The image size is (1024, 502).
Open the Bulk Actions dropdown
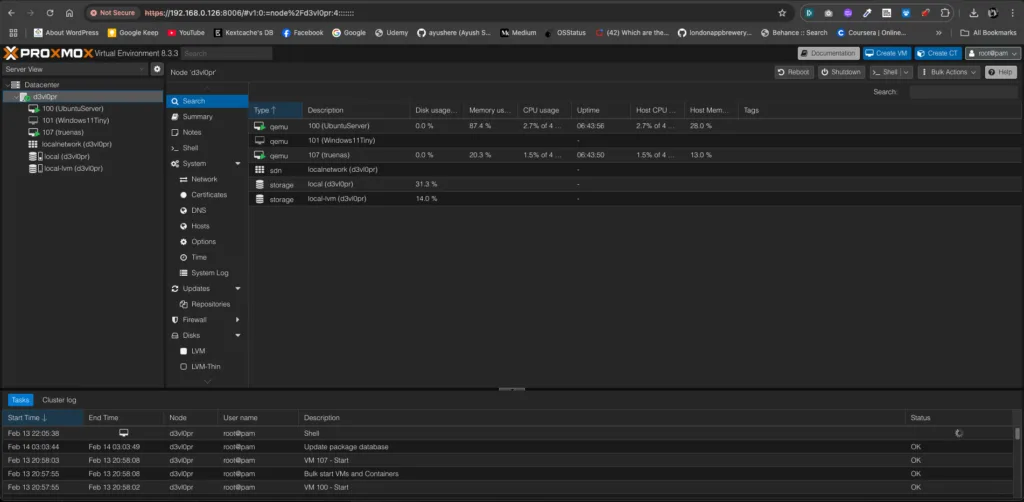point(948,72)
